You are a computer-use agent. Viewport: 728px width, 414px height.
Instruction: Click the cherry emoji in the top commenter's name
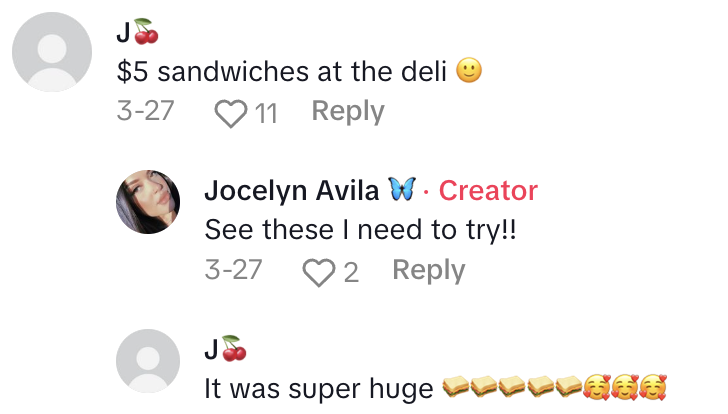pos(146,33)
